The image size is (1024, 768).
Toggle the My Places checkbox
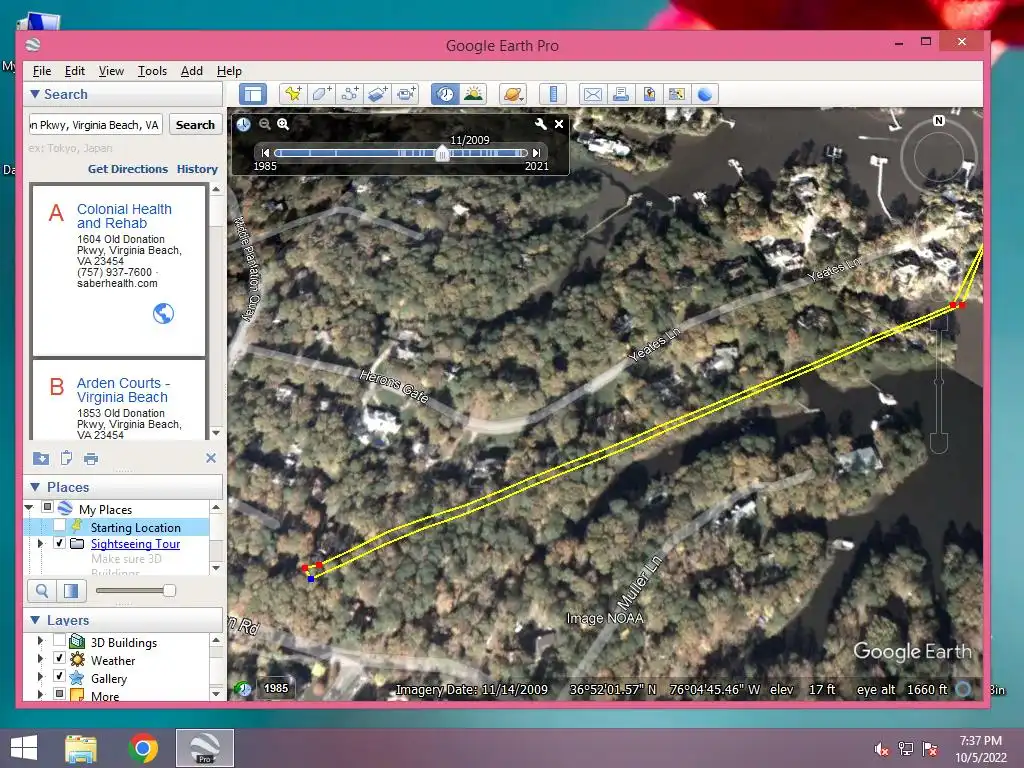coord(47,507)
